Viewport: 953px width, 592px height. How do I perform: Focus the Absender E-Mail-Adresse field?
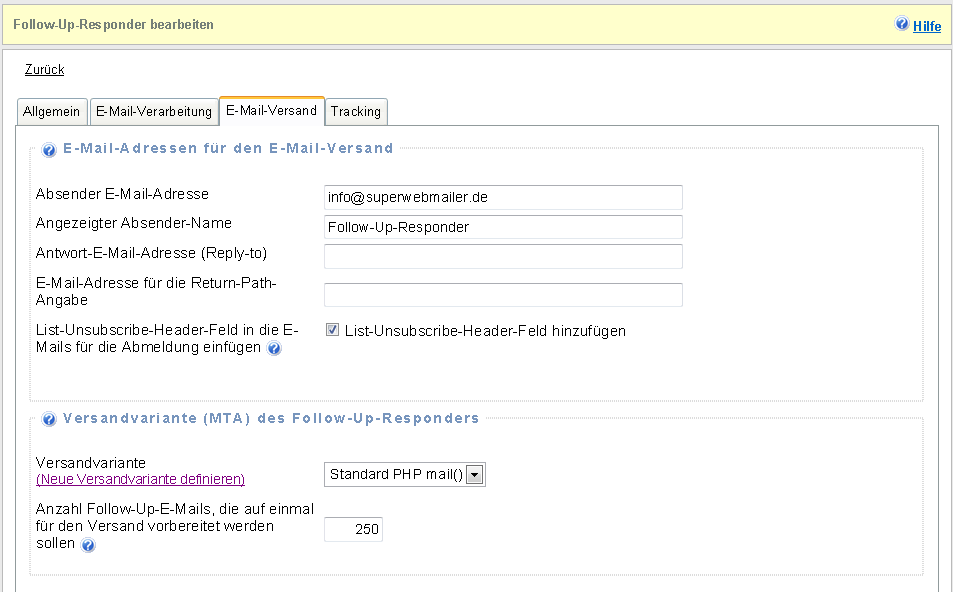(x=503, y=198)
